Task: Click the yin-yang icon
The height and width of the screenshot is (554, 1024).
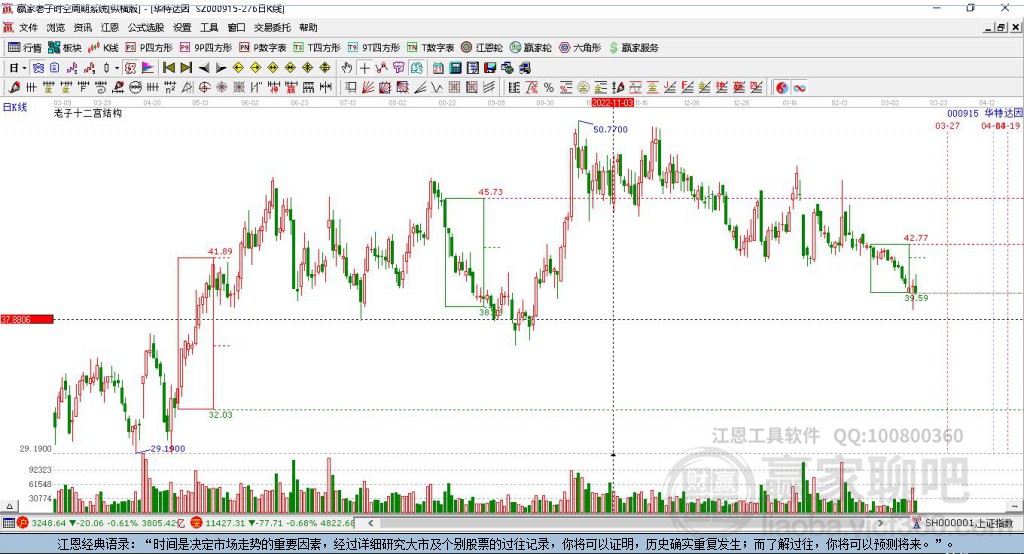Action: (782, 88)
